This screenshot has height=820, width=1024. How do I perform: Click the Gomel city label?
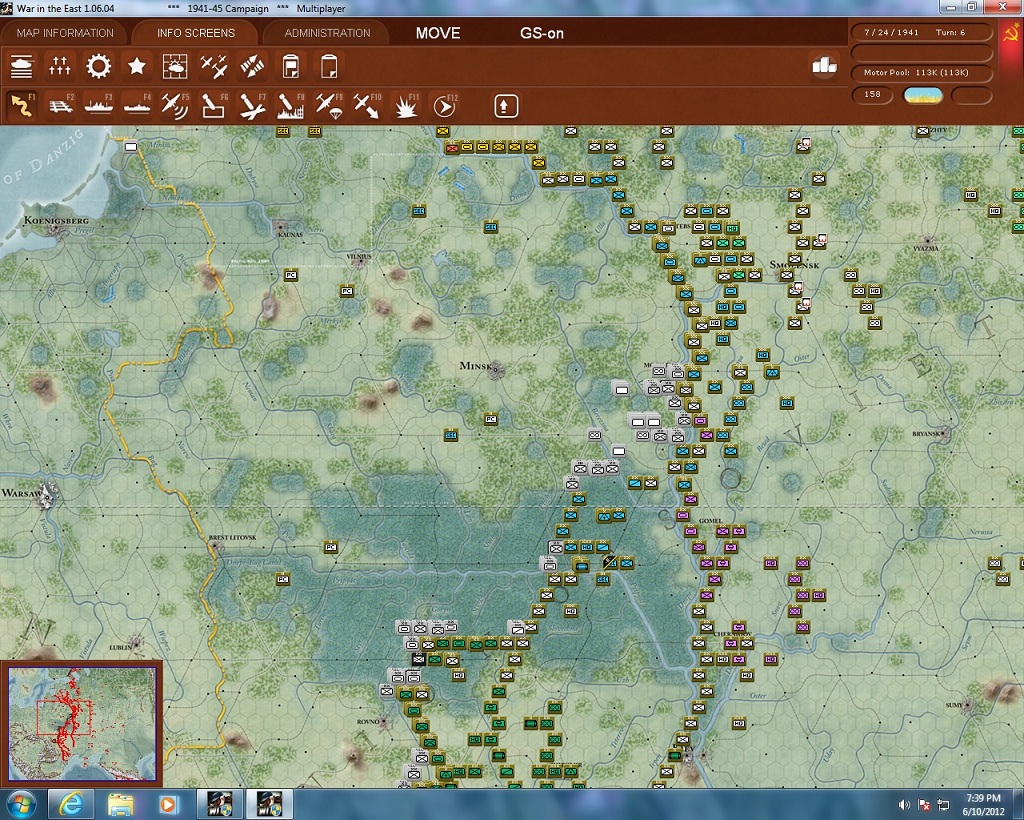(711, 521)
